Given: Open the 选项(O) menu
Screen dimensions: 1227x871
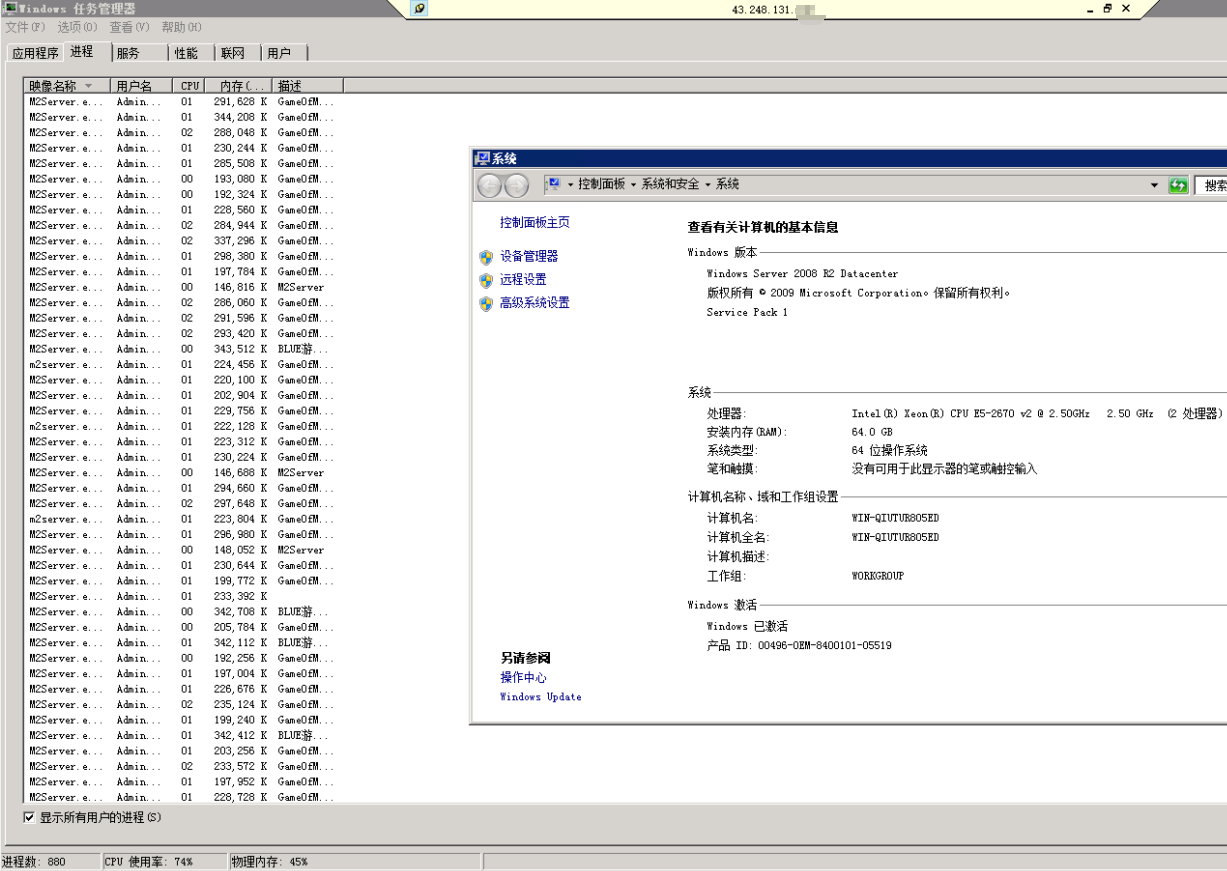Looking at the screenshot, I should (x=77, y=27).
